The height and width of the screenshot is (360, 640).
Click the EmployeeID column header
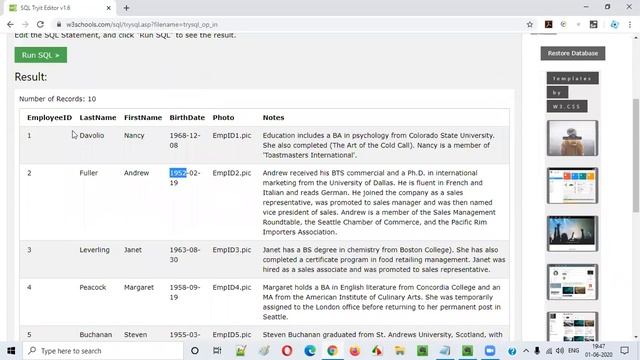click(49, 118)
